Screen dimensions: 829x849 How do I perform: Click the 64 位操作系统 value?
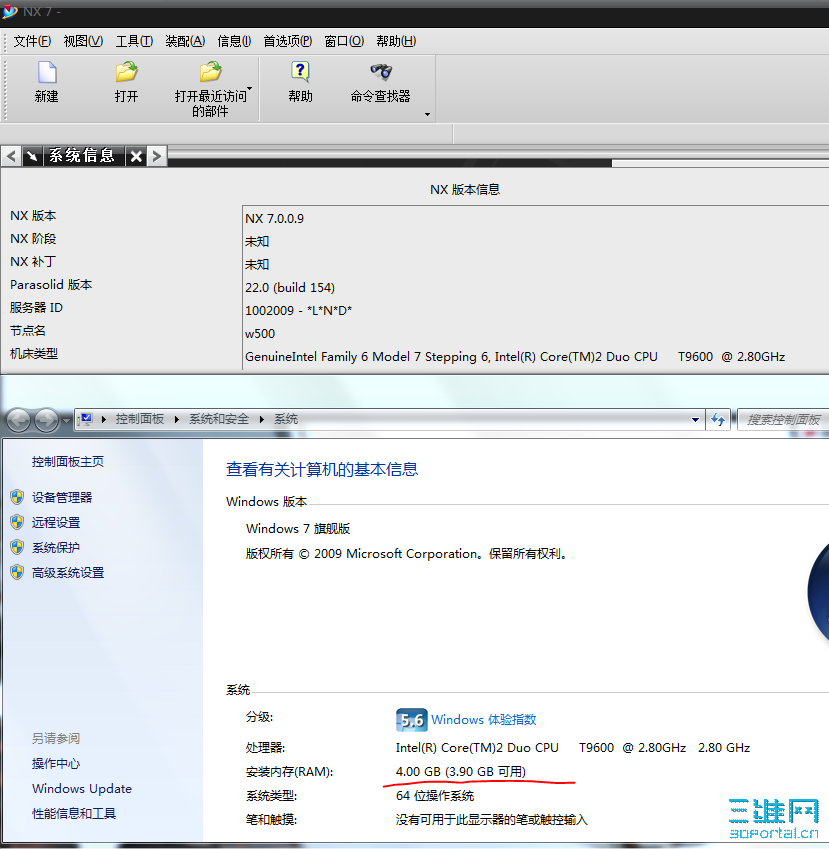pos(435,795)
